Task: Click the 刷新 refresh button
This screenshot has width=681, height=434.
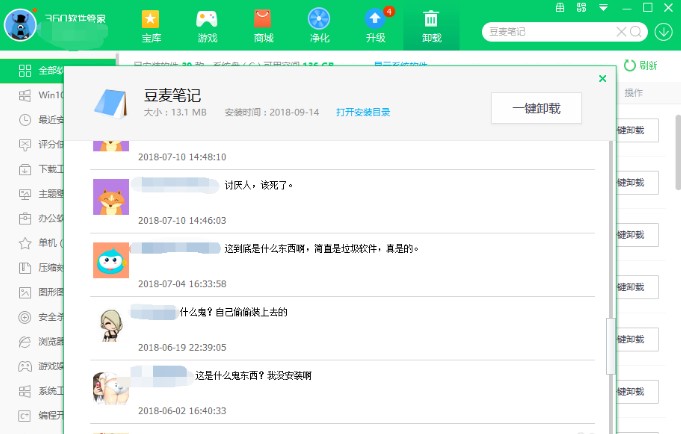Action: tap(641, 66)
